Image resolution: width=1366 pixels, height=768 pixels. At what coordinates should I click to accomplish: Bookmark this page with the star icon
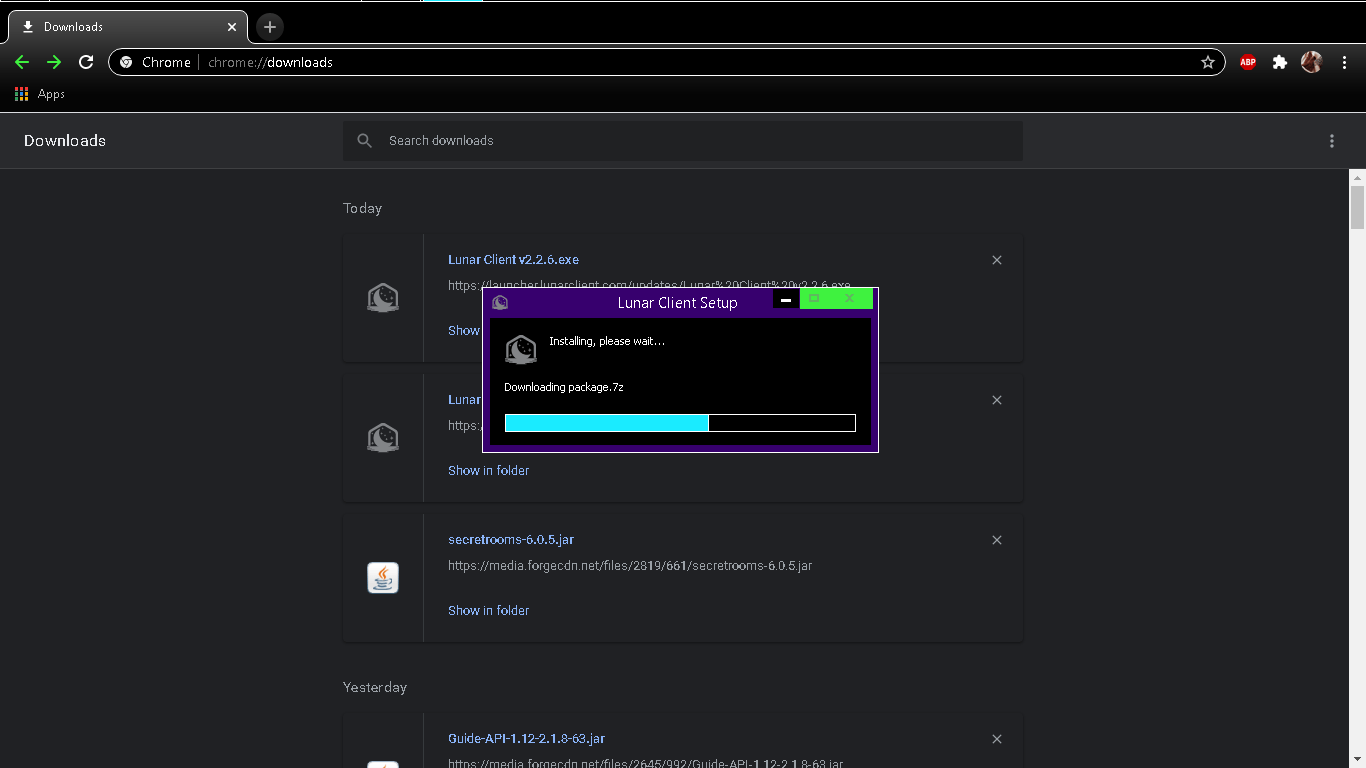tap(1207, 62)
